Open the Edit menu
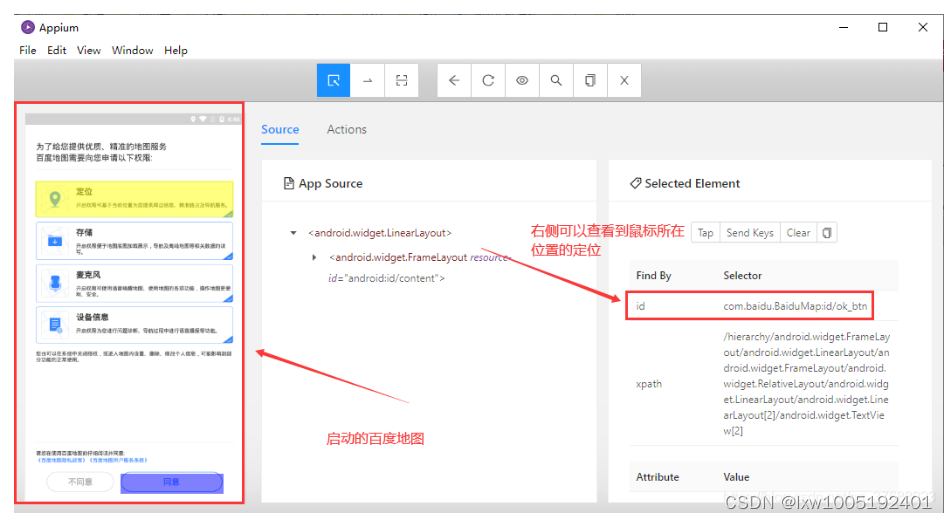947x519 pixels. click(x=57, y=50)
